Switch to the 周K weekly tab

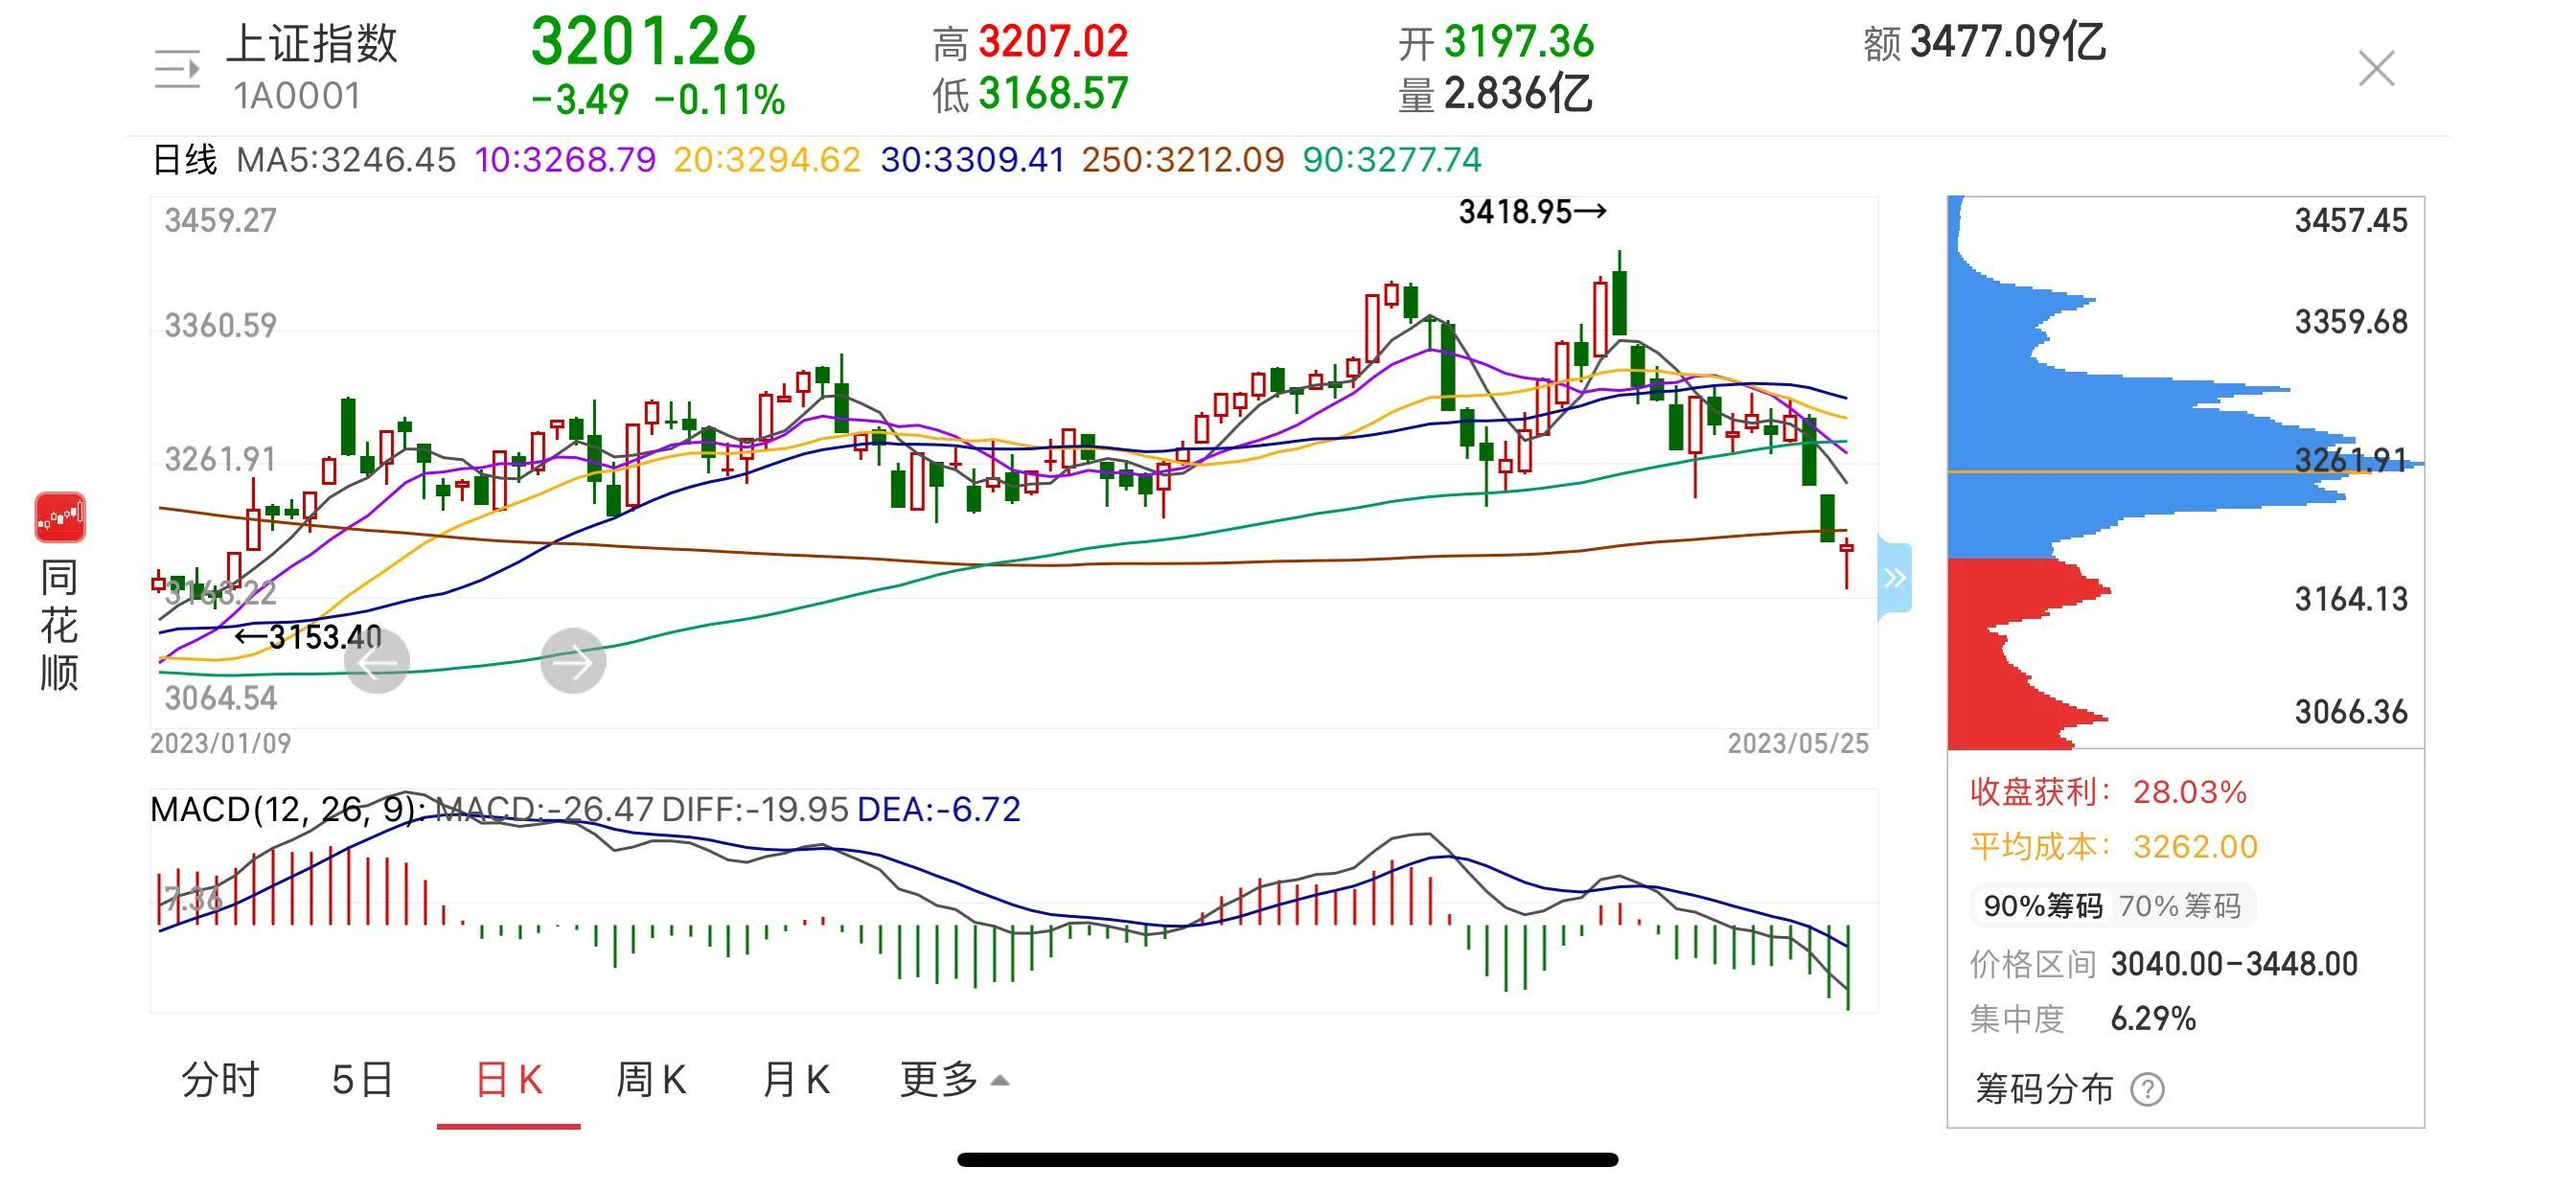(651, 1080)
